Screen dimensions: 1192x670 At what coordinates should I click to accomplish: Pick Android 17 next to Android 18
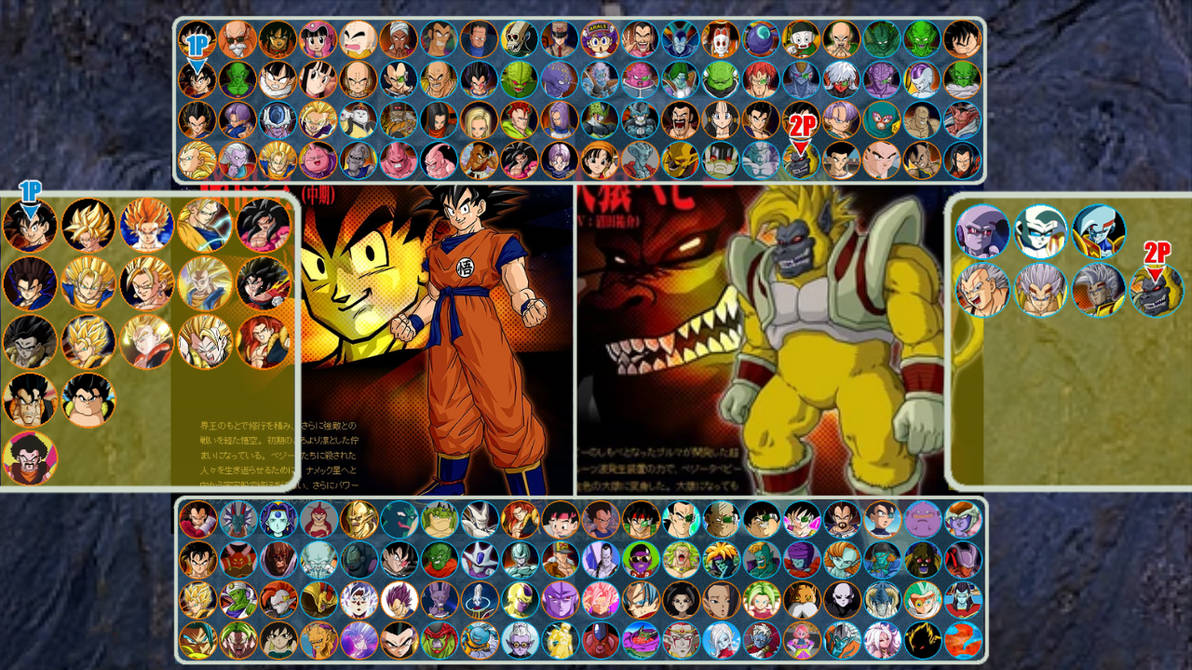439,120
